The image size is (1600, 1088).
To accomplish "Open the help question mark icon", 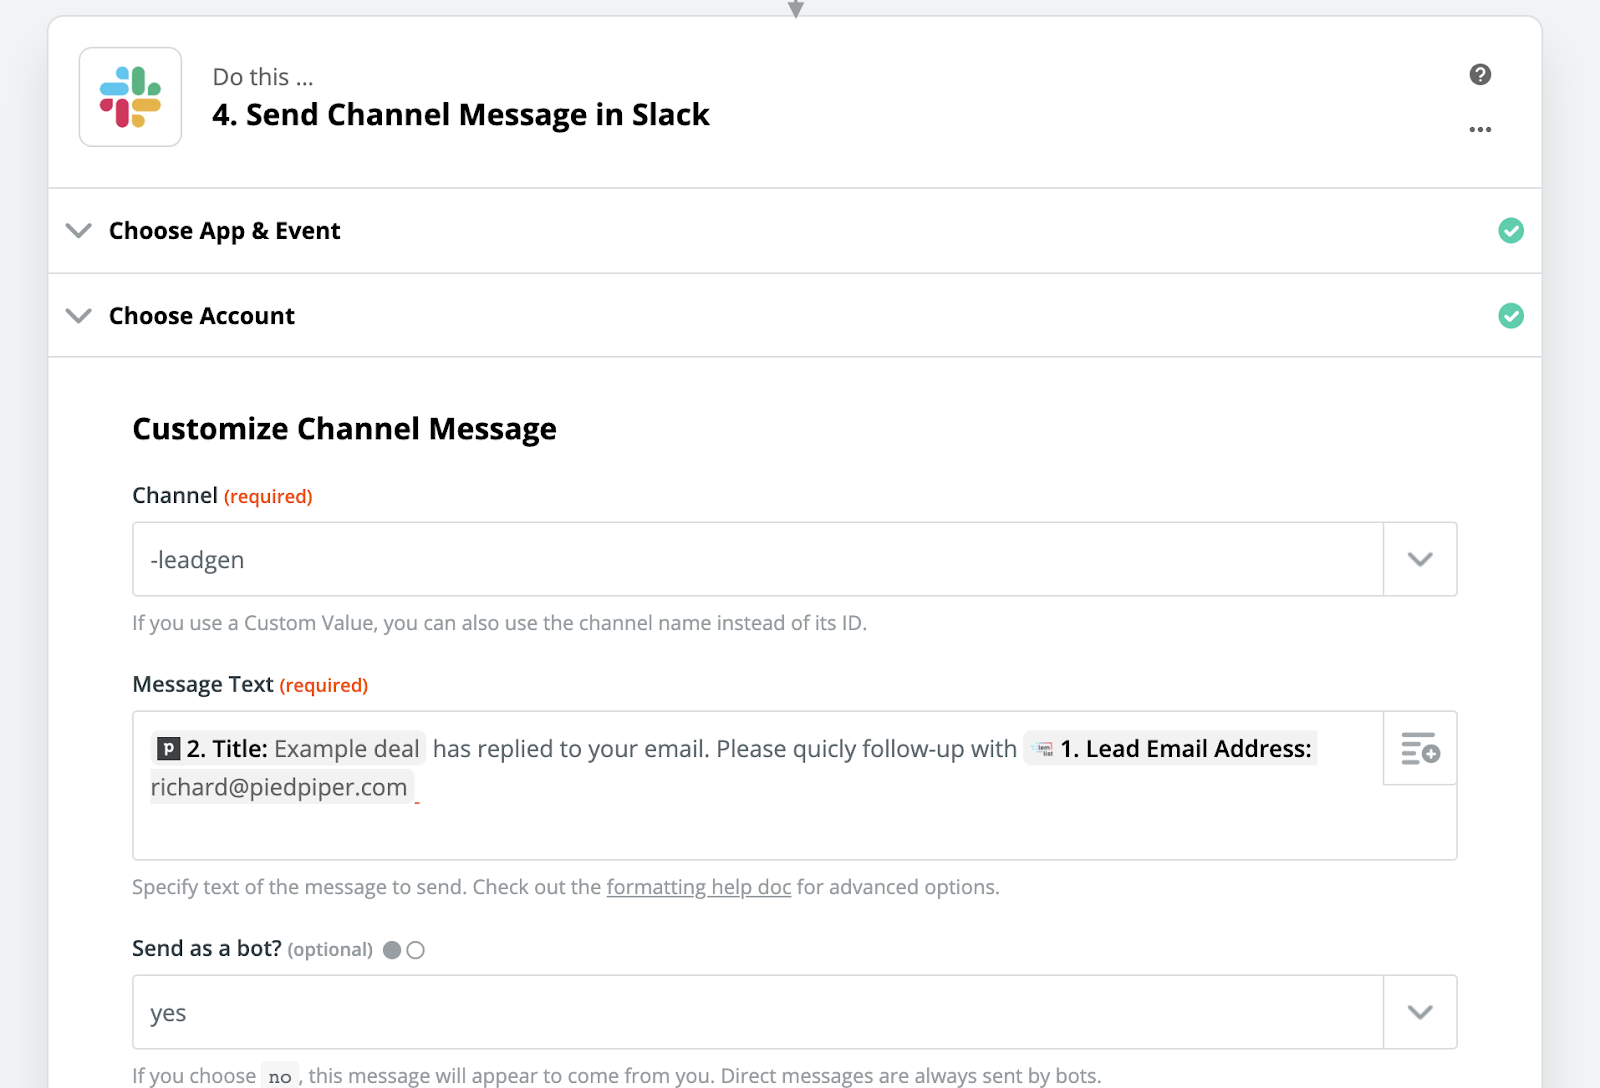I will pos(1480,75).
